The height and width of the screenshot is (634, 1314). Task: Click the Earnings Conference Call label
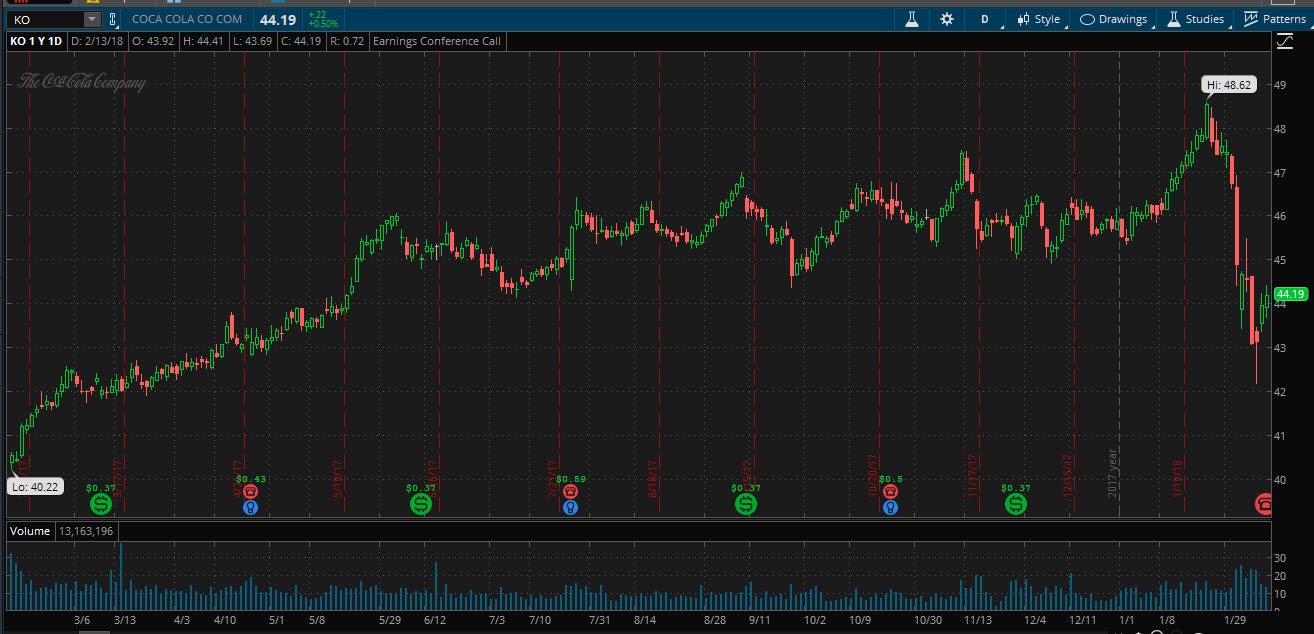[437, 41]
